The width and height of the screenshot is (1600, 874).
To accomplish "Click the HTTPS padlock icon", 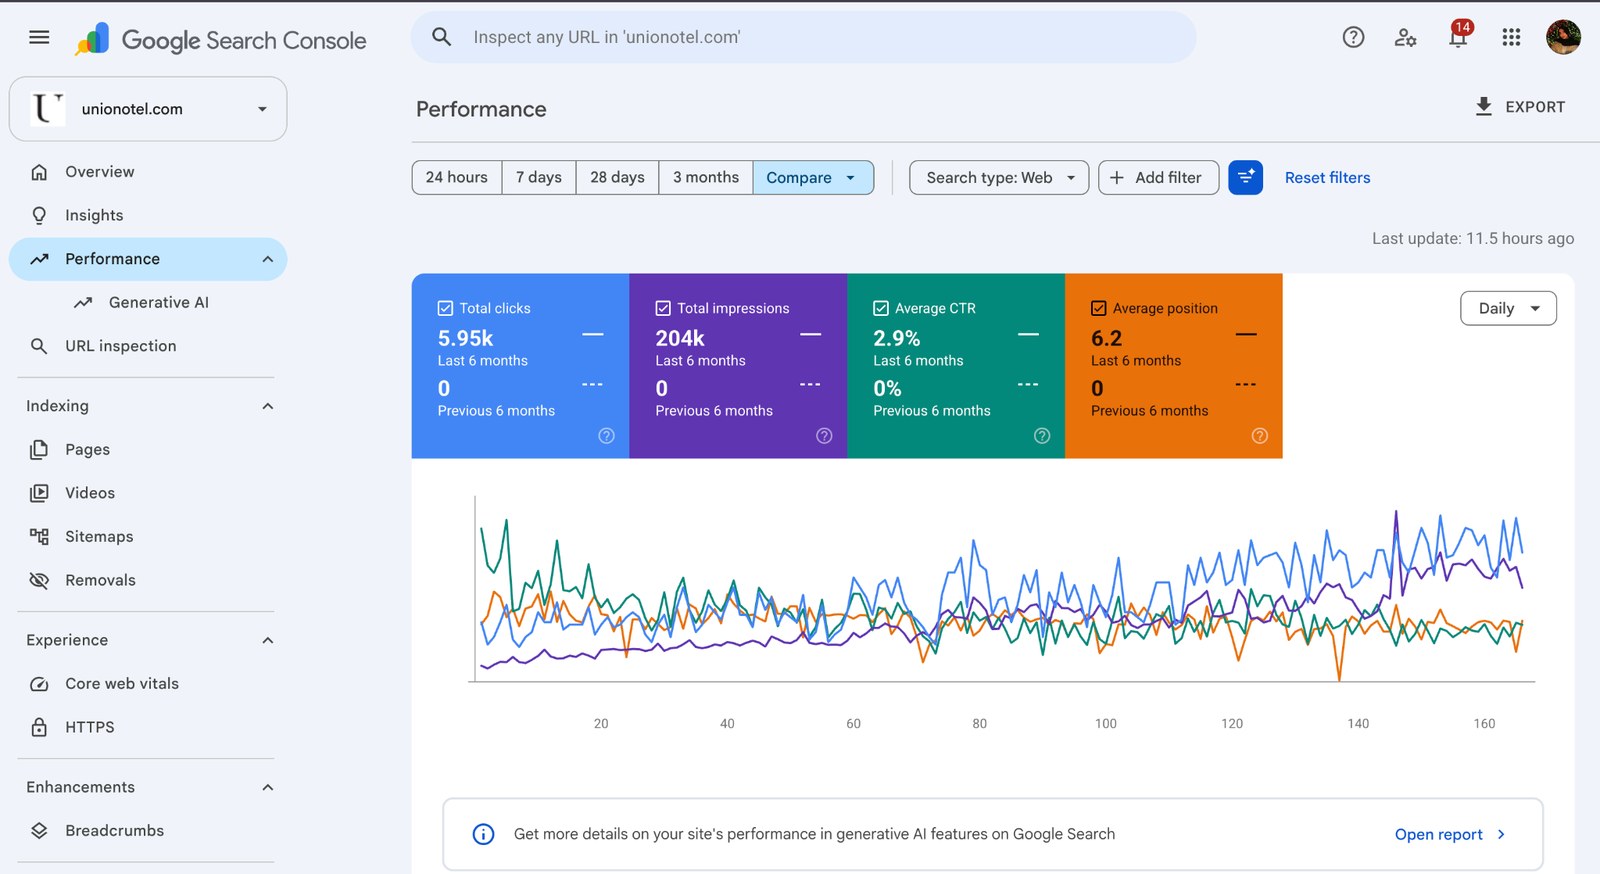I will pyautogui.click(x=39, y=727).
